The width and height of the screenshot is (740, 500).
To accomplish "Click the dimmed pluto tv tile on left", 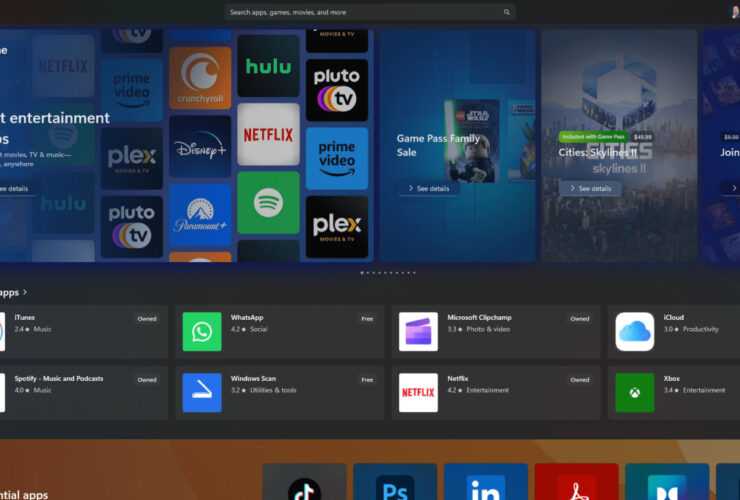I will [x=132, y=227].
